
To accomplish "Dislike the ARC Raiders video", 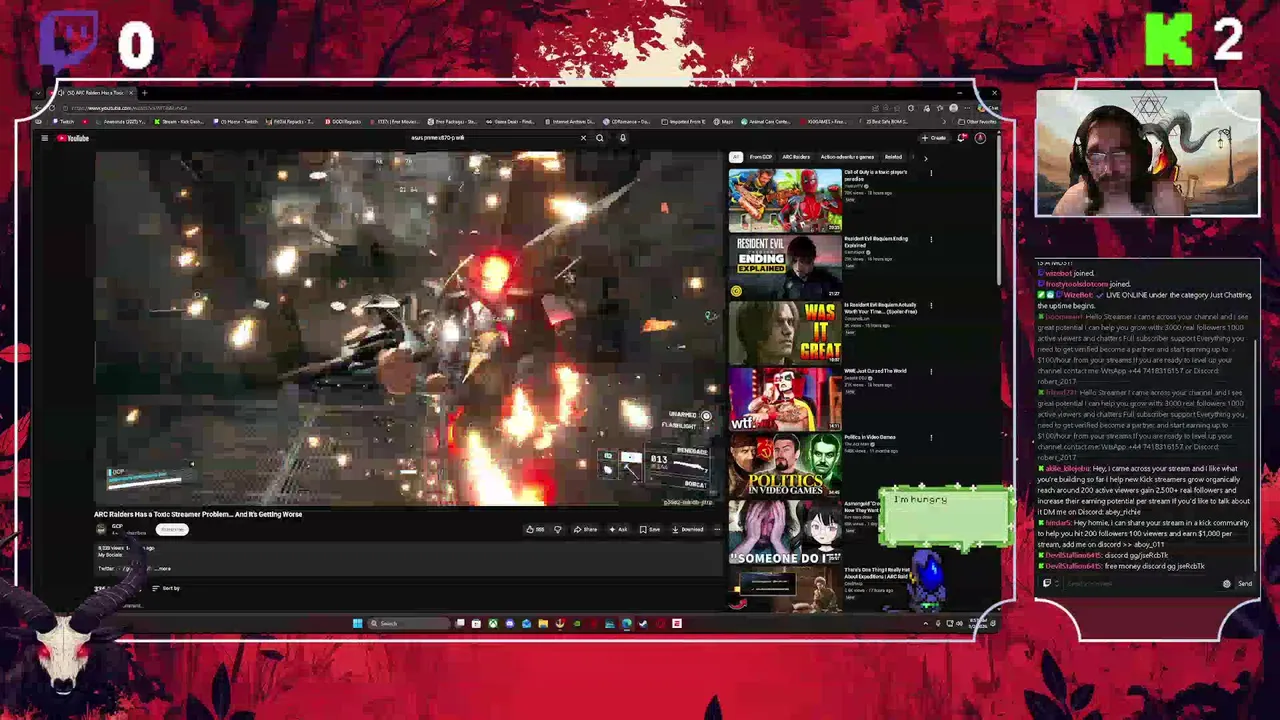I will click(x=558, y=530).
